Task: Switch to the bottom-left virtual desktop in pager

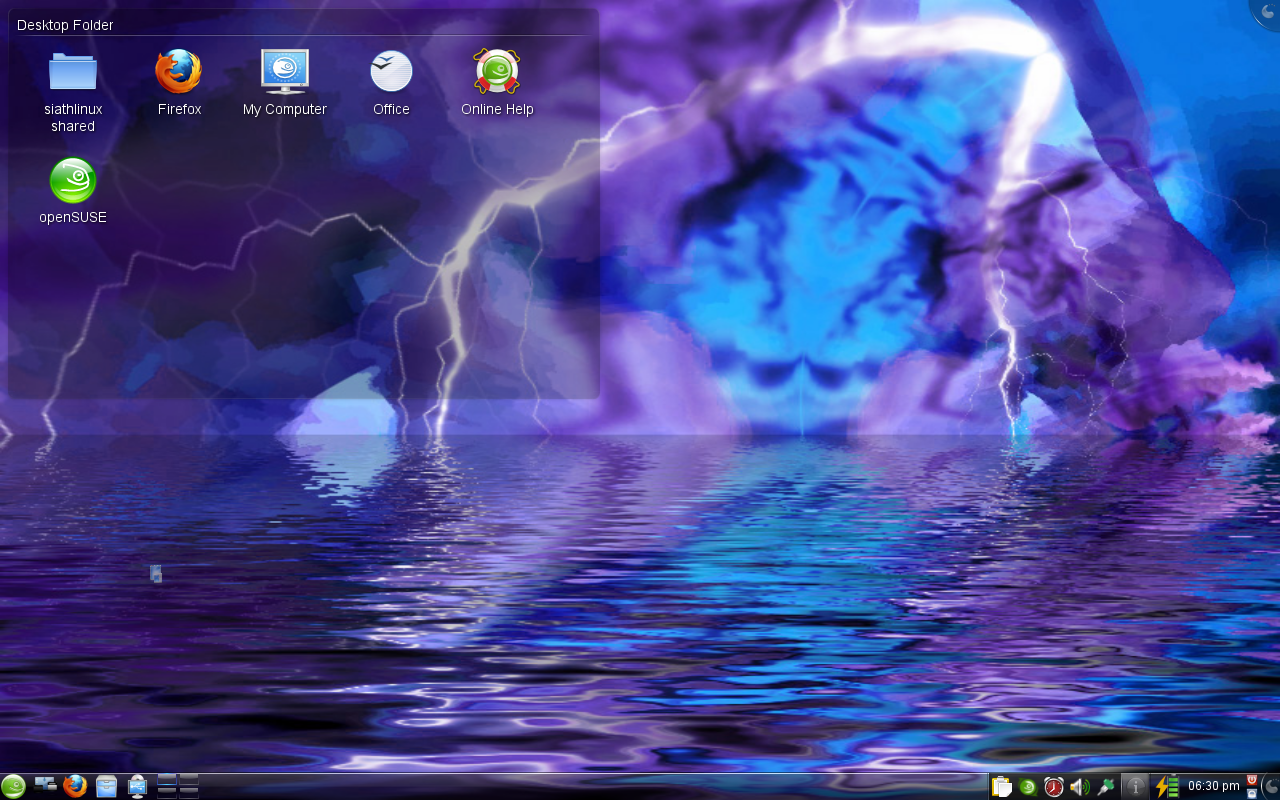Action: tap(167, 793)
